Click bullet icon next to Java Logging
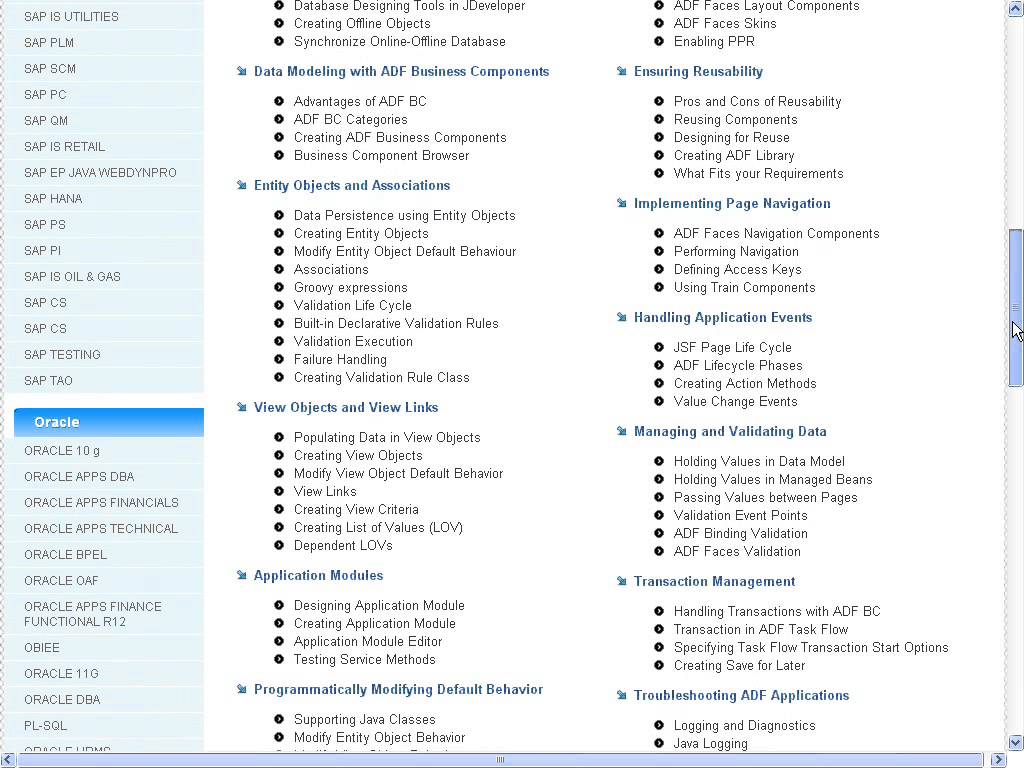Viewport: 1024px width, 768px height. (659, 743)
